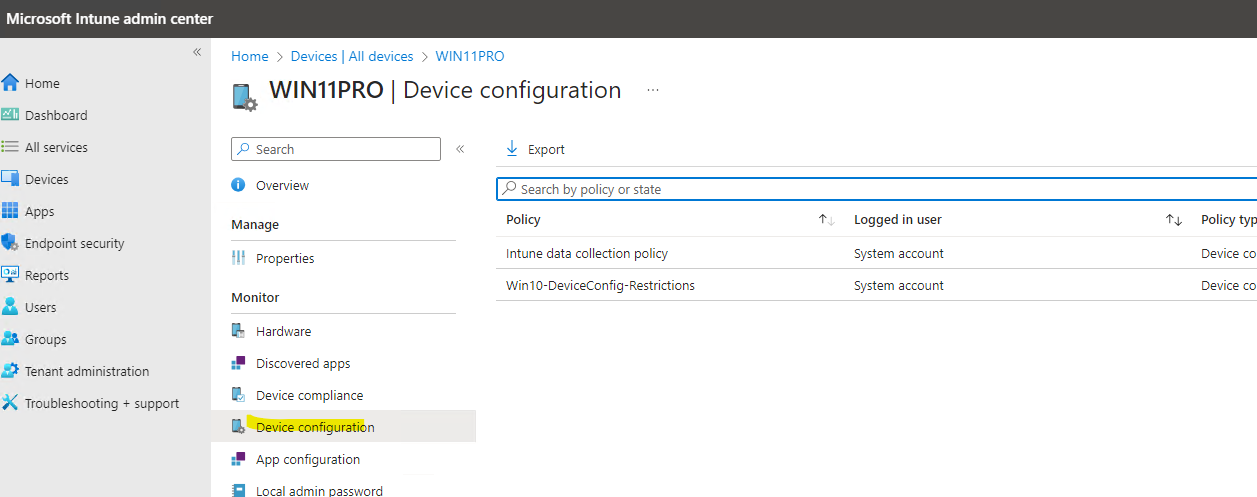Image resolution: width=1257 pixels, height=497 pixels.
Task: Click the Troubleshooting + support tools icon
Action: click(x=10, y=403)
